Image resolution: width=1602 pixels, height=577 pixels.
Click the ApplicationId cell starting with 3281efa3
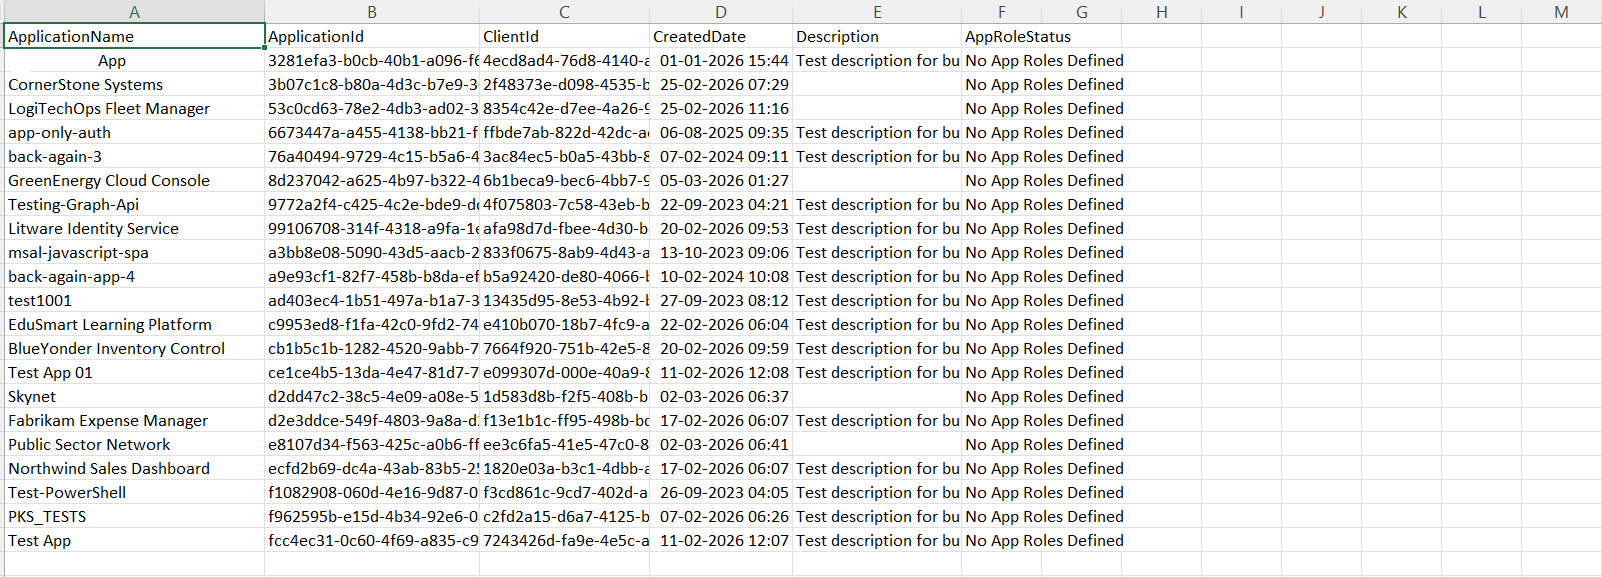[x=372, y=61]
